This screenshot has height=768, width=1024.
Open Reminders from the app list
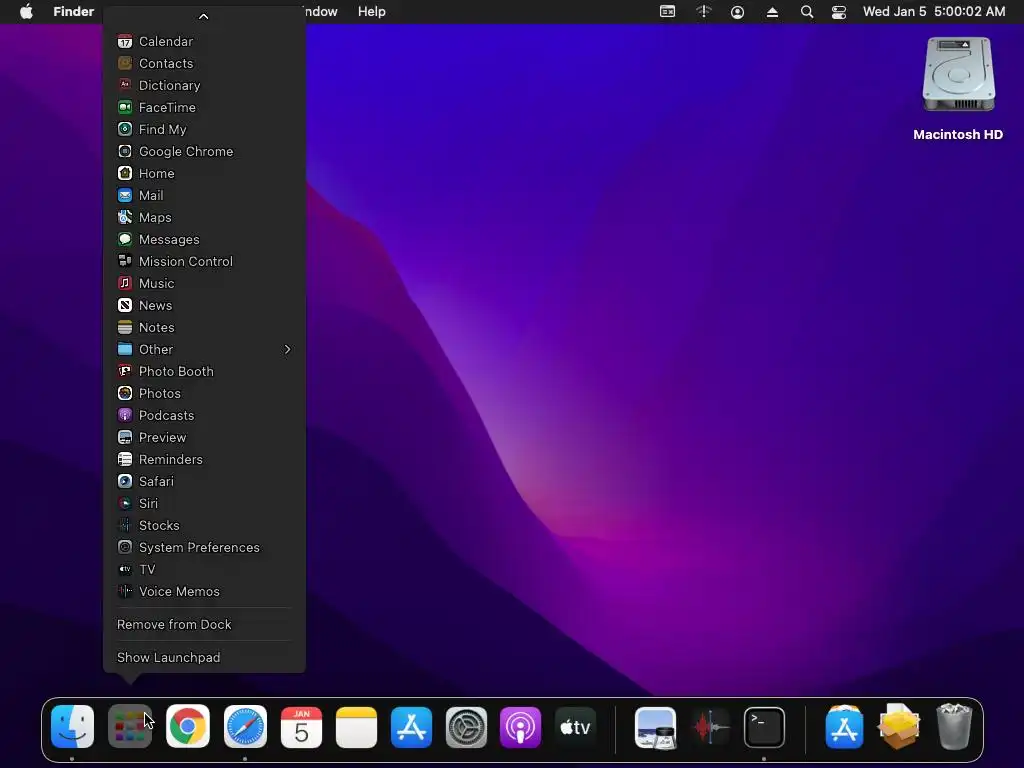tap(204, 459)
